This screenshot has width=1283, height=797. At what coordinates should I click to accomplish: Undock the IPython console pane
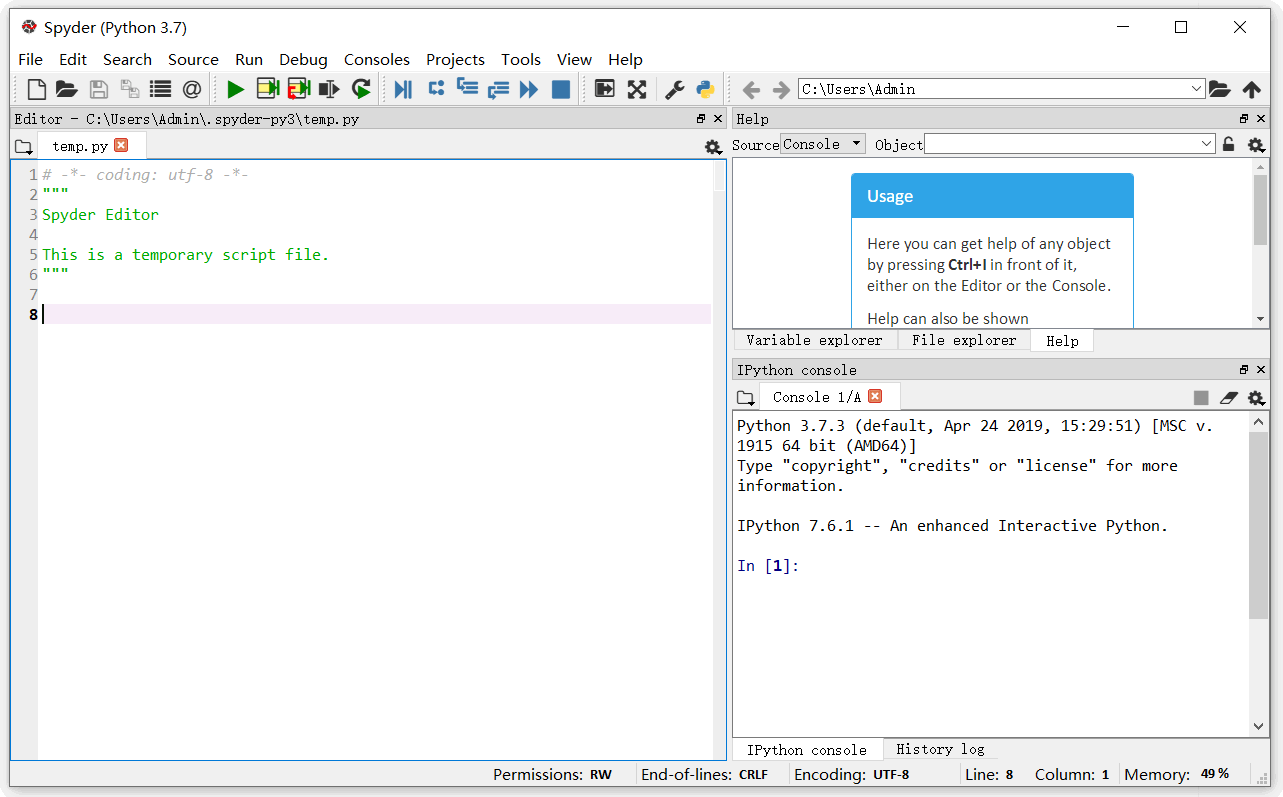pos(1244,369)
